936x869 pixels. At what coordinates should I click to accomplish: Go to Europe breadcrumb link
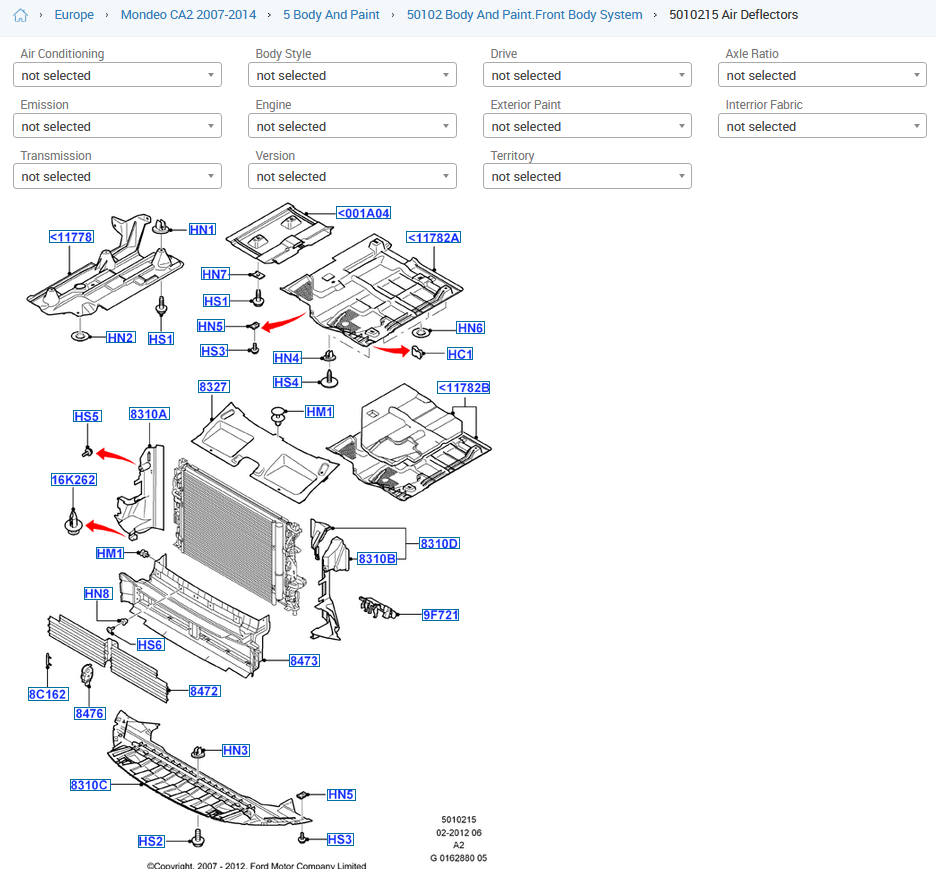[74, 15]
